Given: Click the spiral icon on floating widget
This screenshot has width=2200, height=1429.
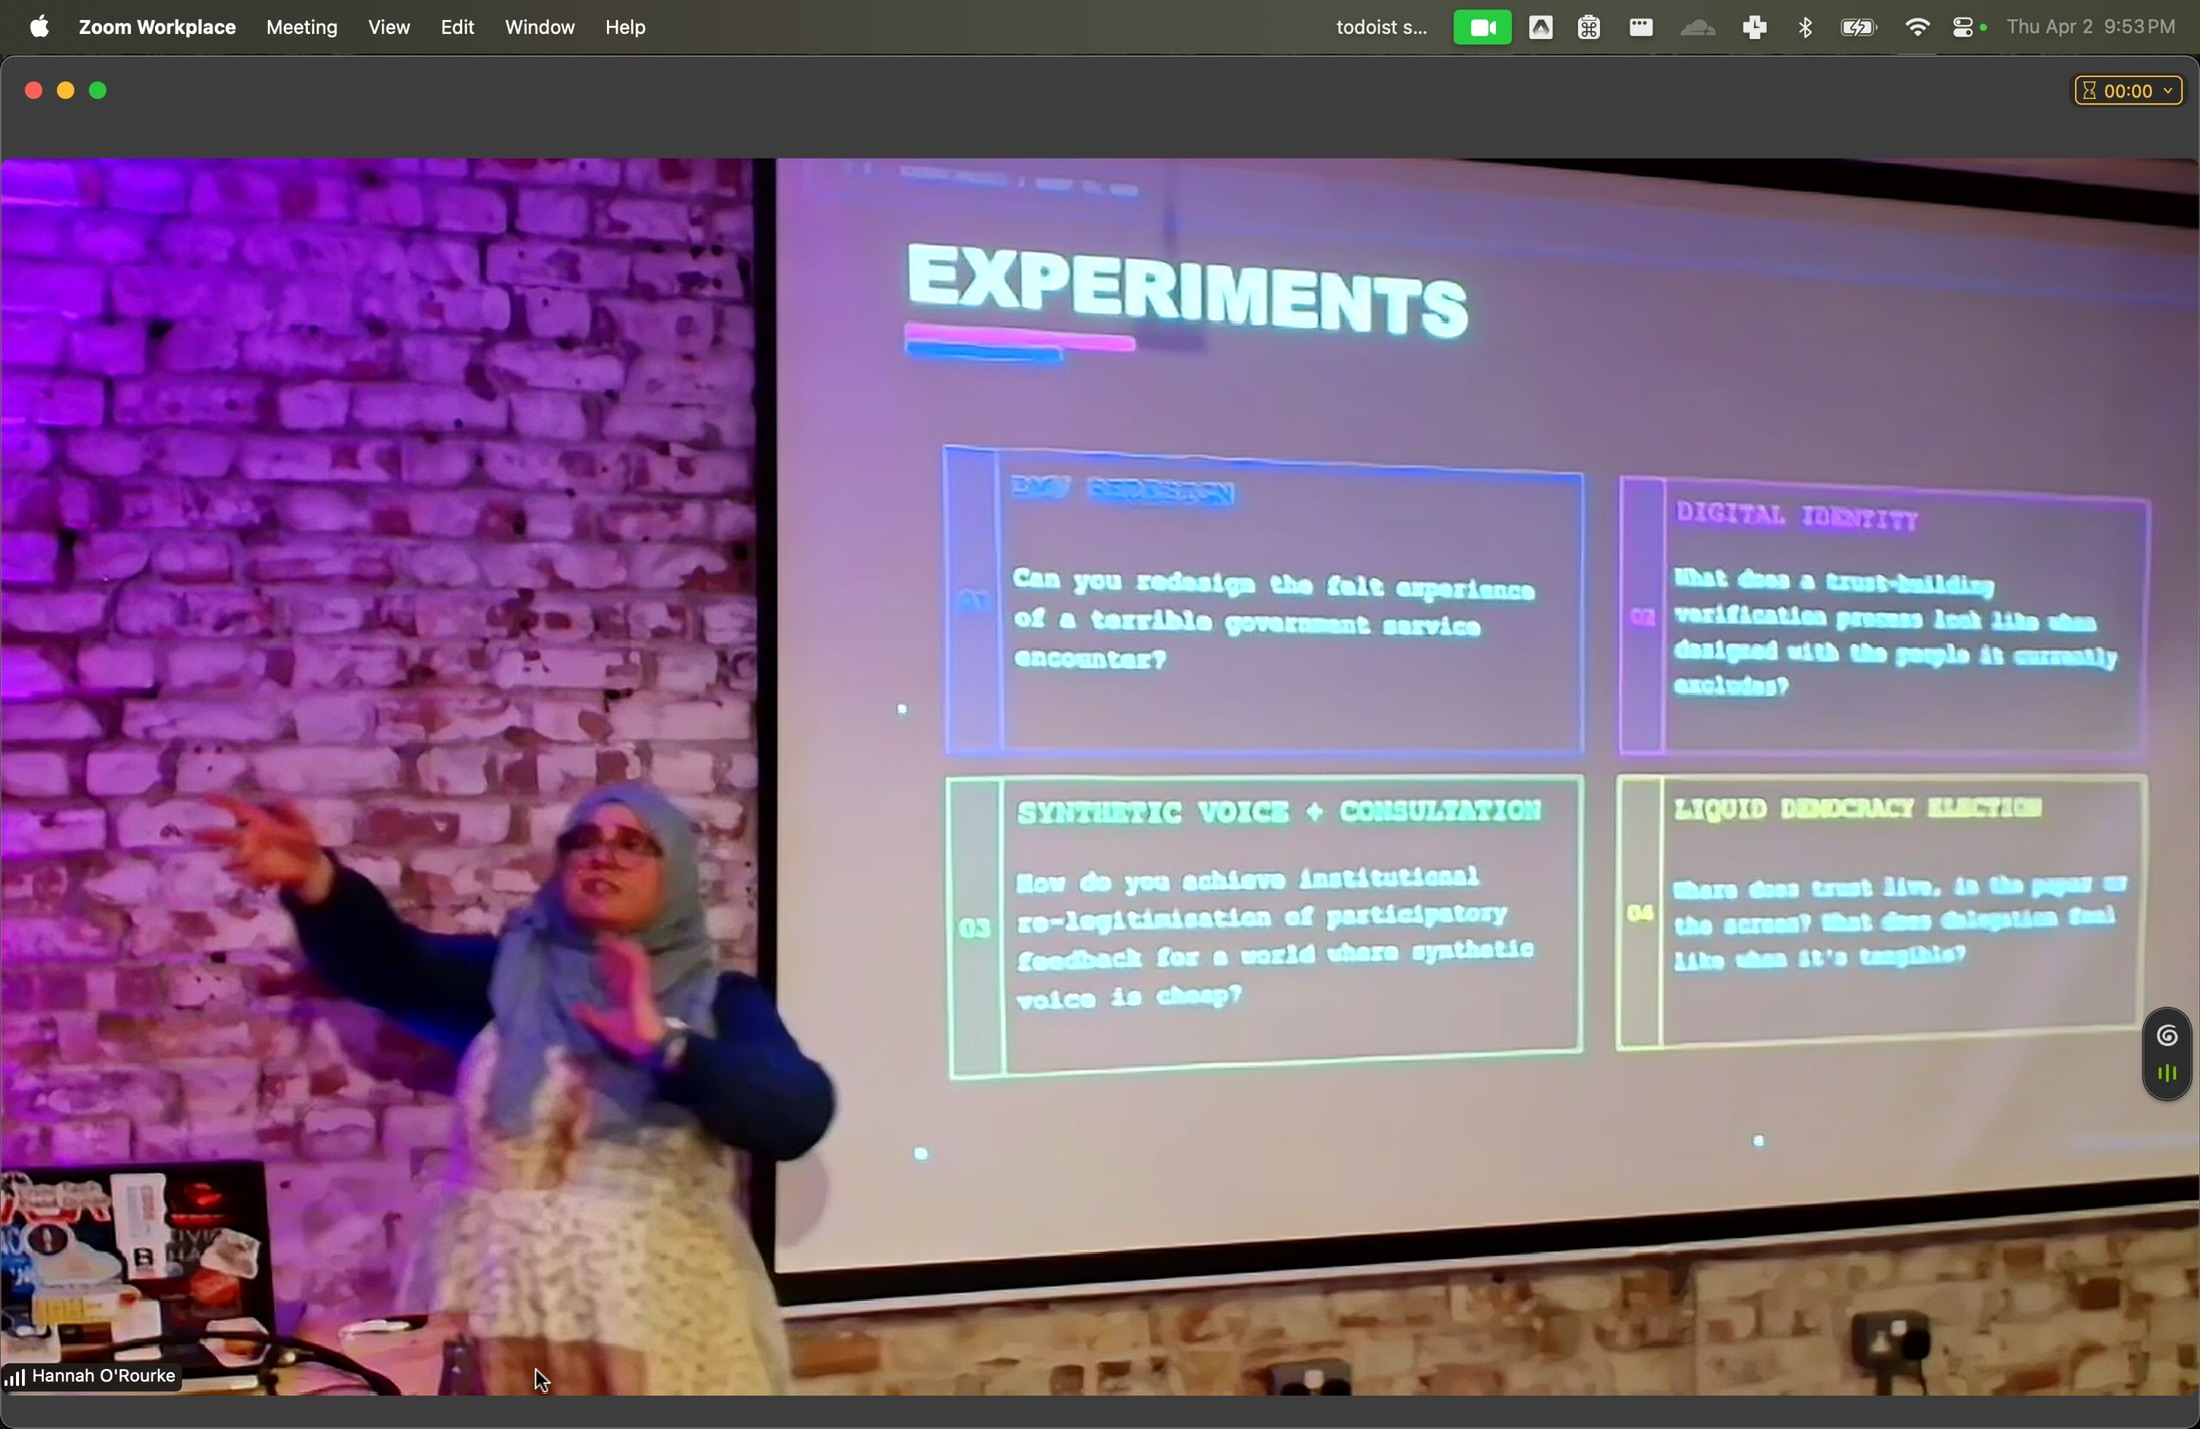Looking at the screenshot, I should click(2166, 1035).
